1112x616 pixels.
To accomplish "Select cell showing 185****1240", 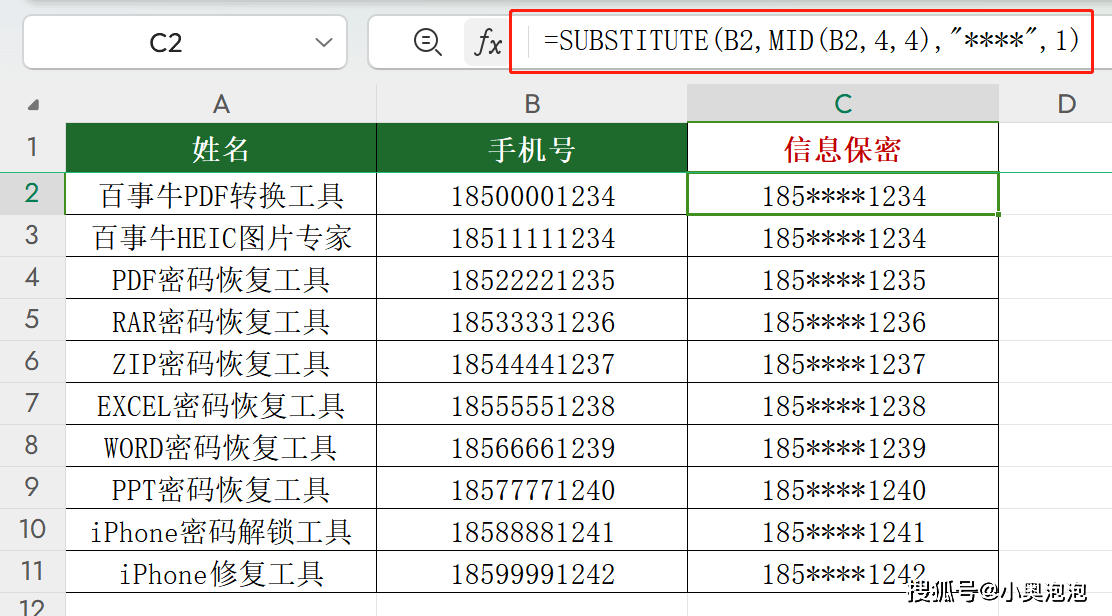I will (x=843, y=490).
